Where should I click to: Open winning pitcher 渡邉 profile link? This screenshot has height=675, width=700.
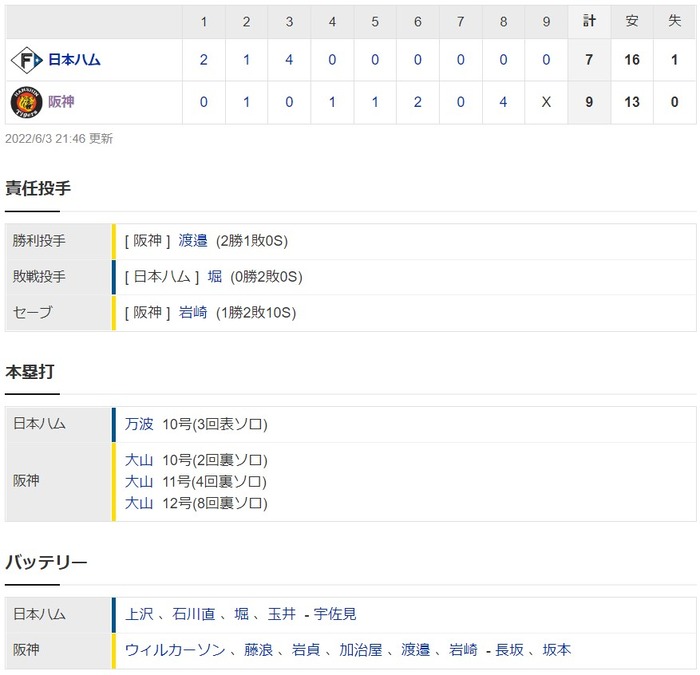pos(193,241)
